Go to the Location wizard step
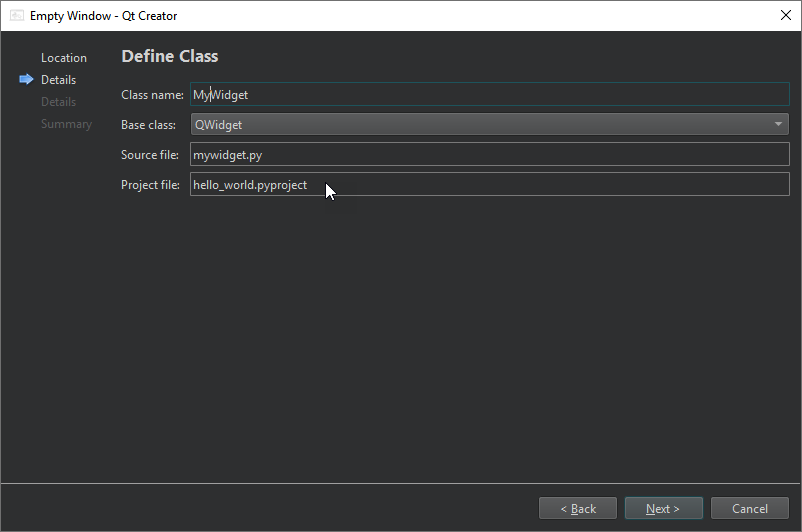Image resolution: width=802 pixels, height=532 pixels. [64, 58]
